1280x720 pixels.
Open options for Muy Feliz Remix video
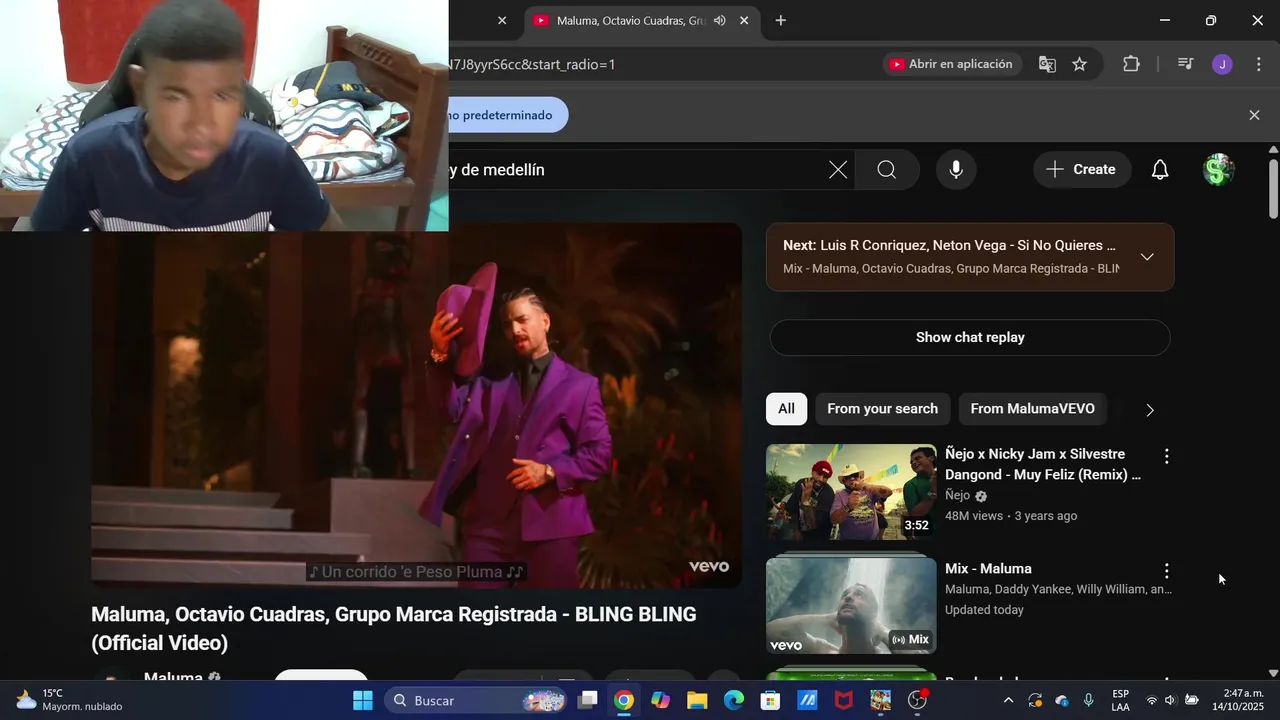click(1166, 456)
